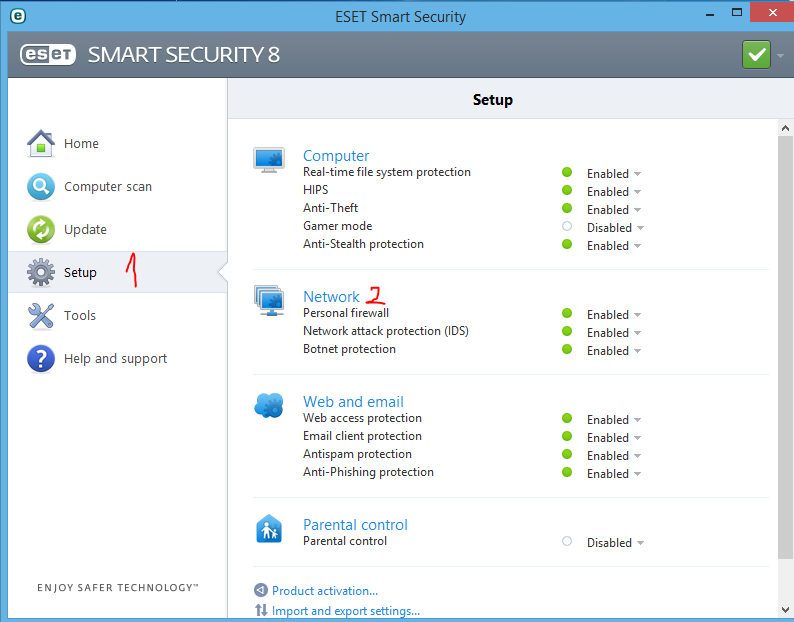Toggle the Gamer mode status indicator
794x622 pixels.
click(x=567, y=227)
